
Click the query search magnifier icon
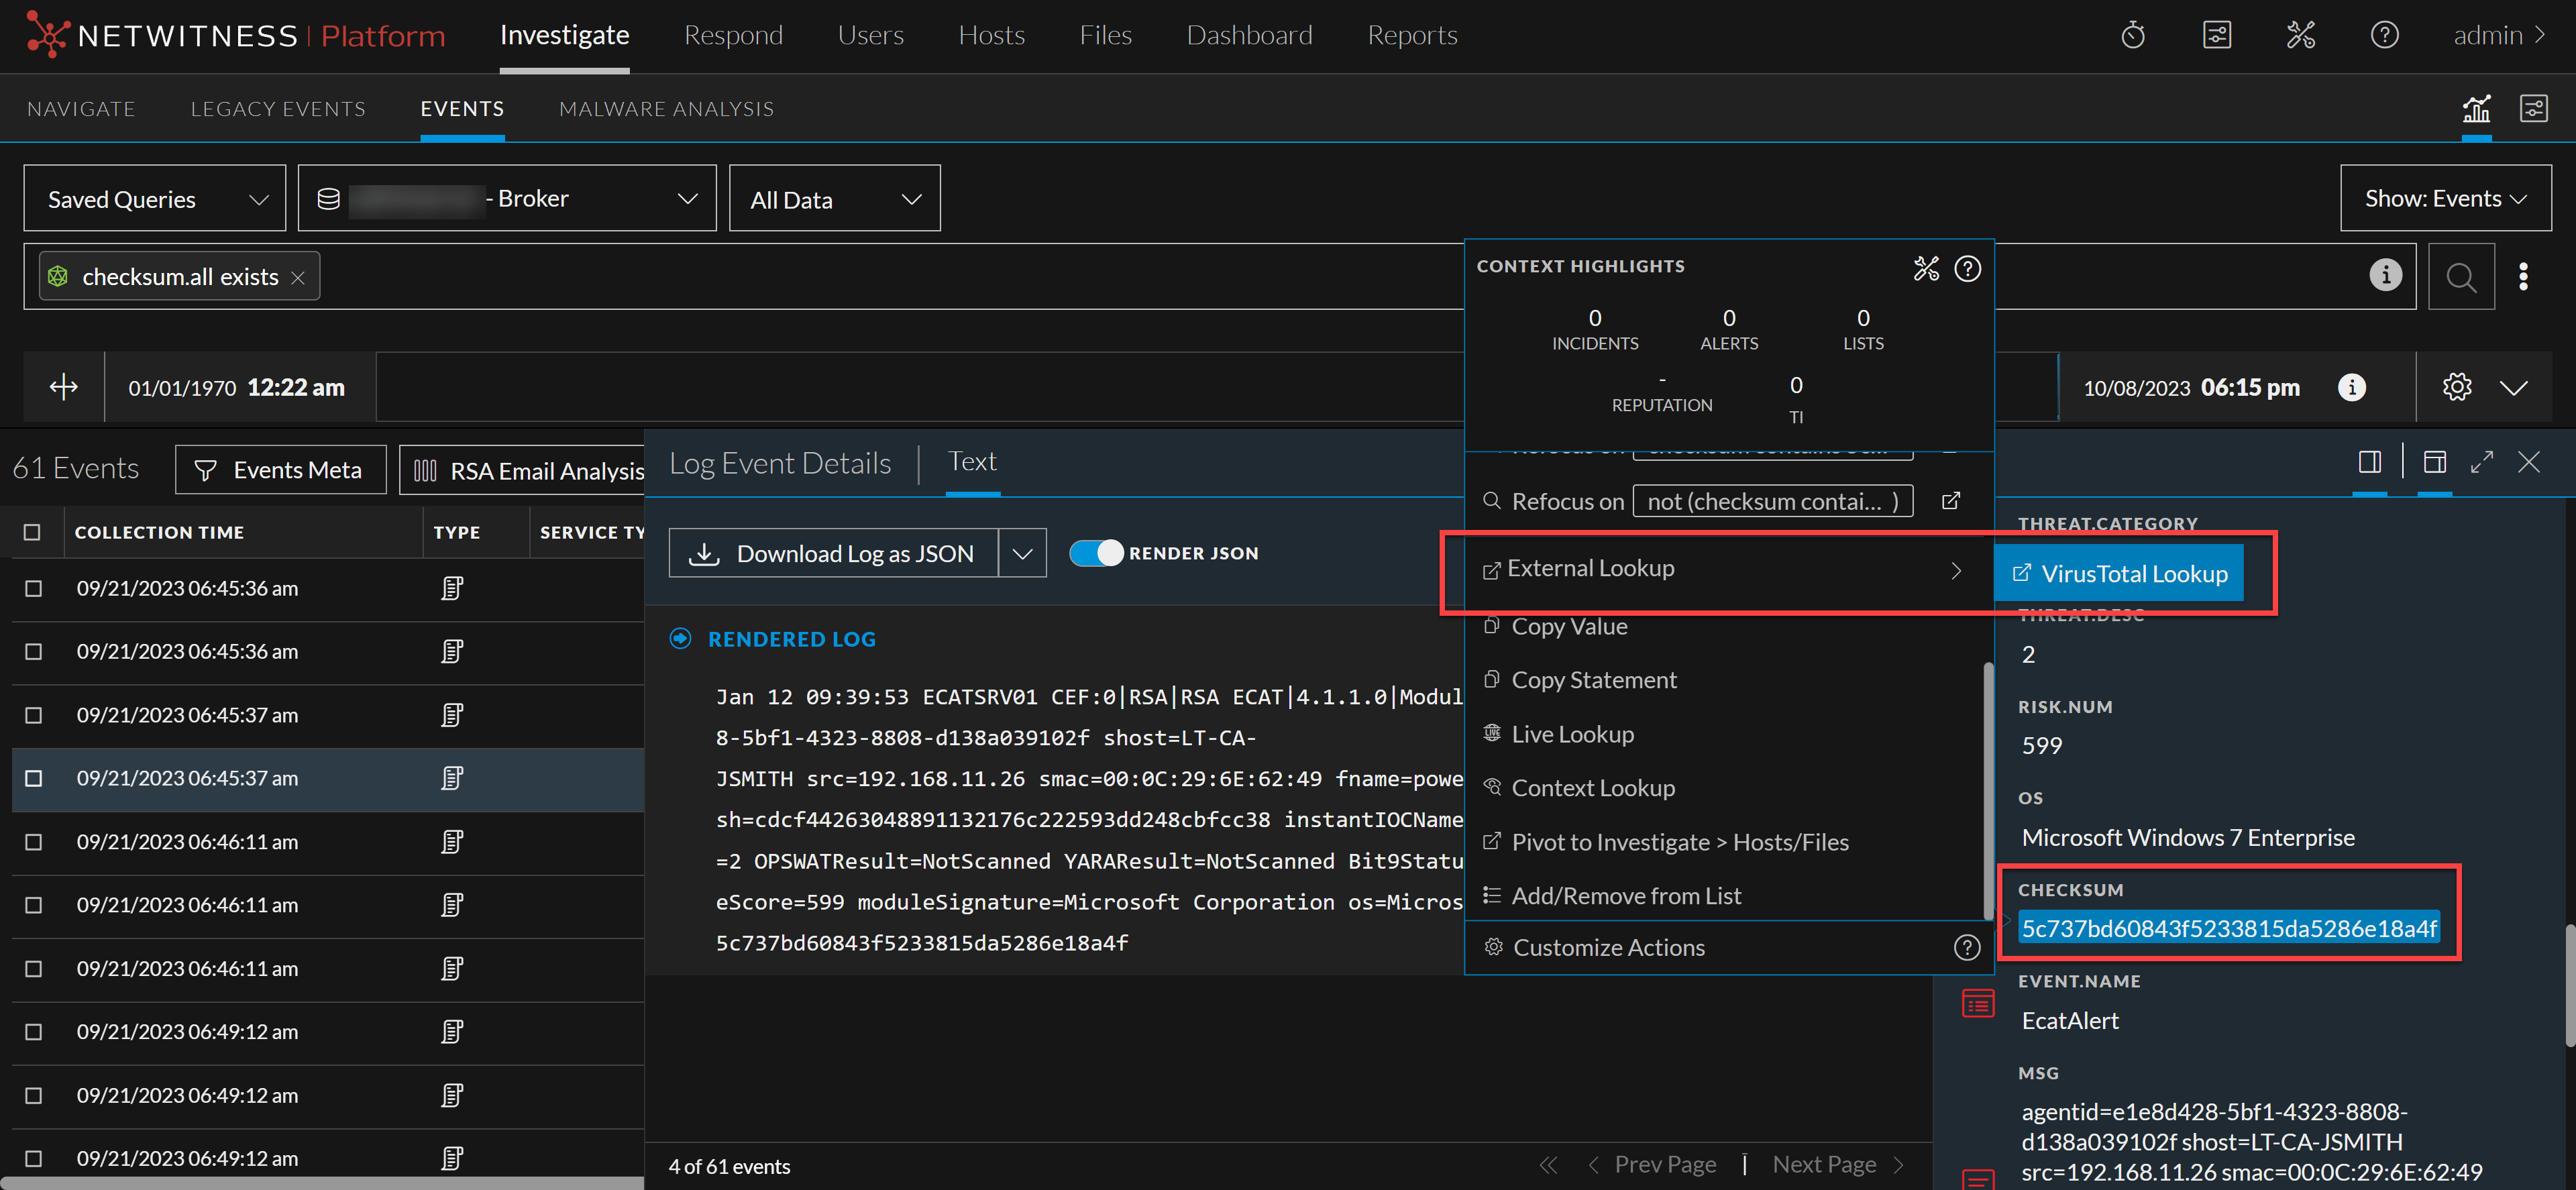pyautogui.click(x=2460, y=277)
